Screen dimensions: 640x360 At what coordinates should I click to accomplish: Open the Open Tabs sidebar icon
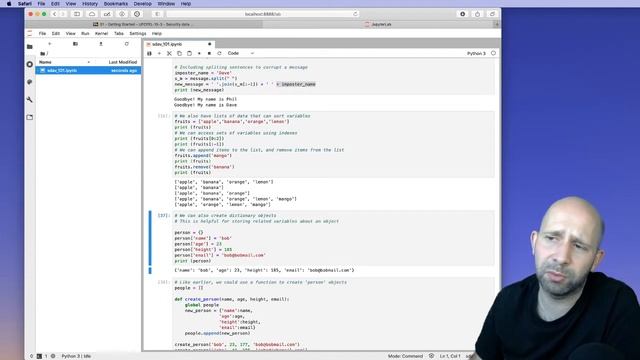[x=30, y=117]
